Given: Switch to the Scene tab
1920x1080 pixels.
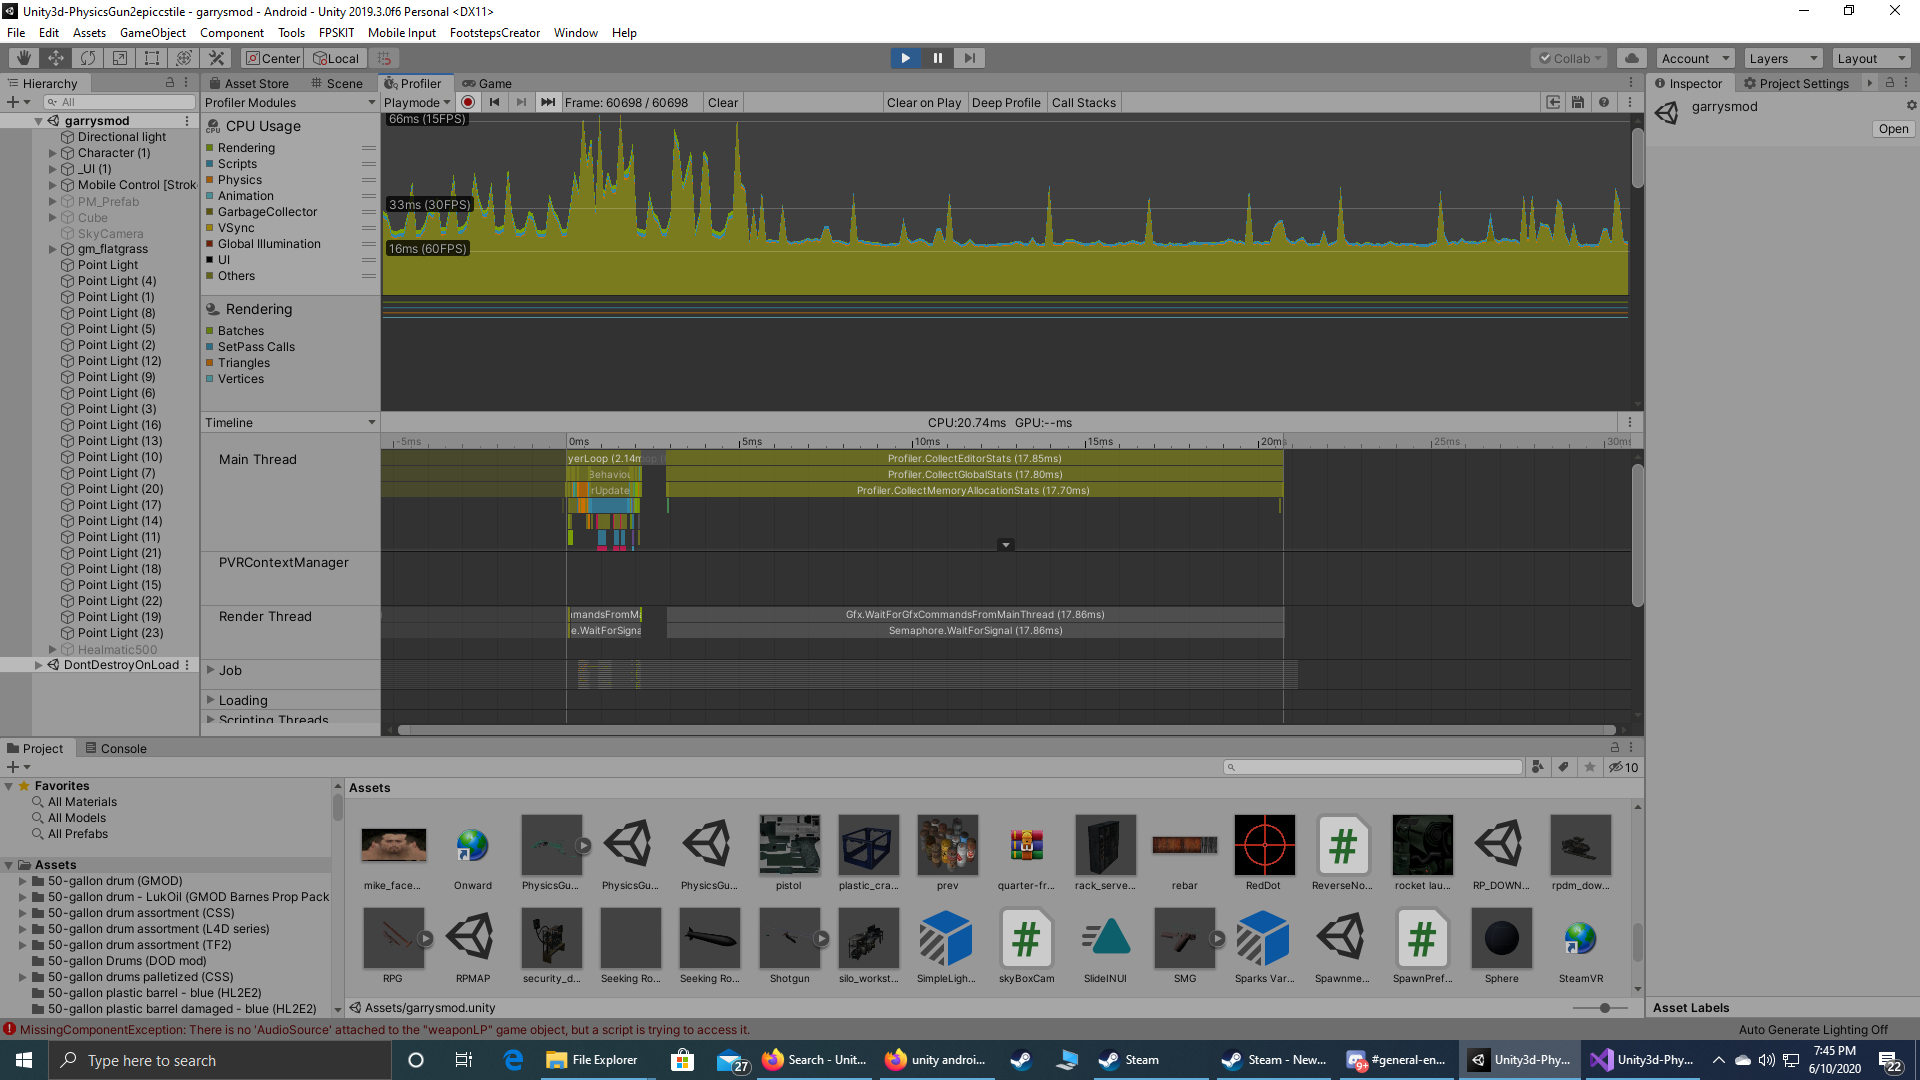Looking at the screenshot, I should (x=337, y=83).
